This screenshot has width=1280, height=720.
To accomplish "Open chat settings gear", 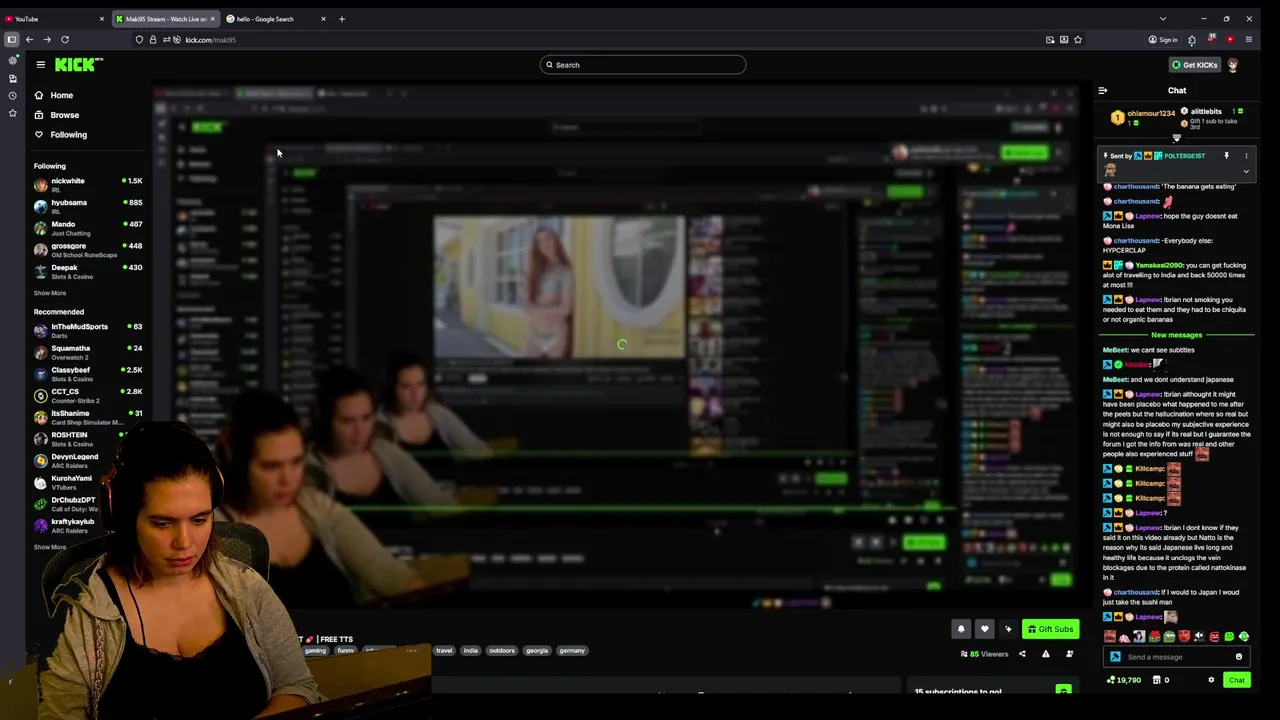I will (1211, 680).
